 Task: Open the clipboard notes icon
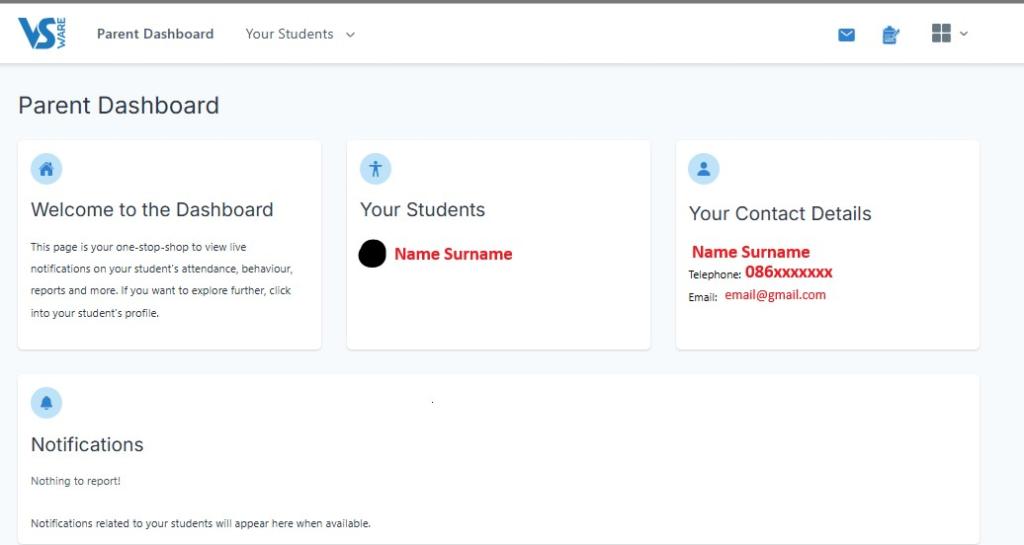890,35
